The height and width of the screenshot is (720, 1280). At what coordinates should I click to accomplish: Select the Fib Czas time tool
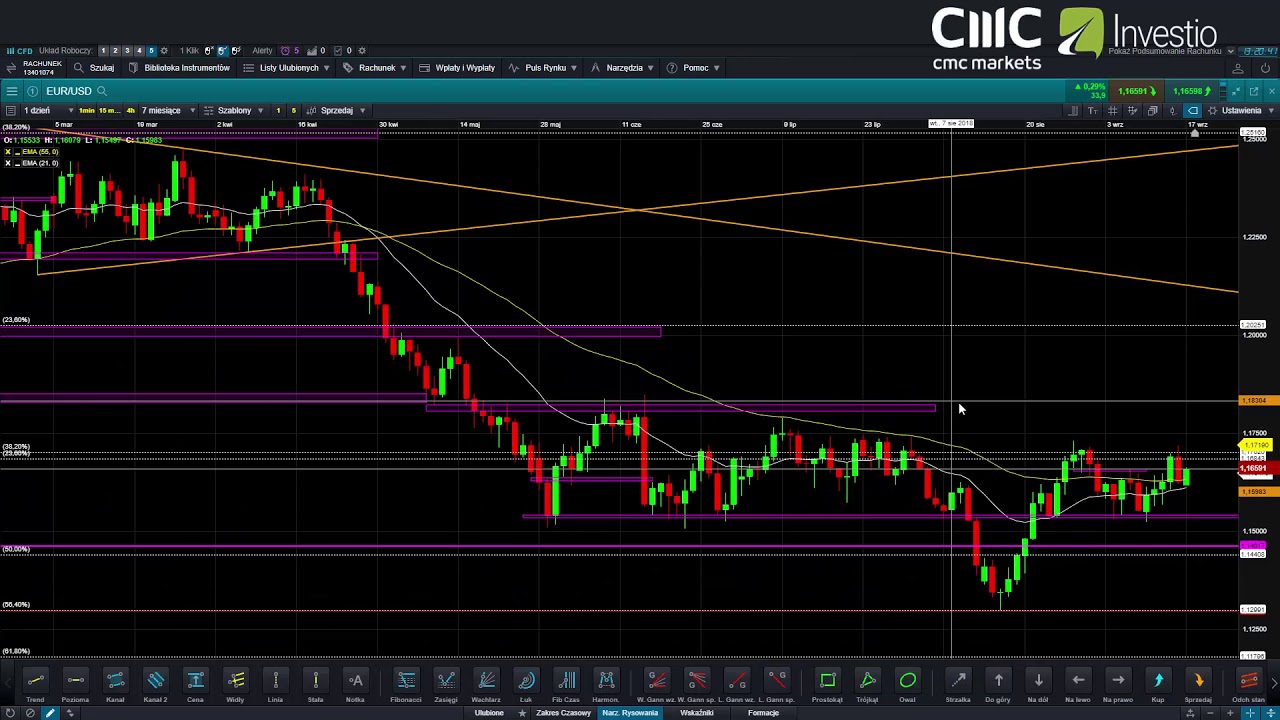[x=566, y=685]
